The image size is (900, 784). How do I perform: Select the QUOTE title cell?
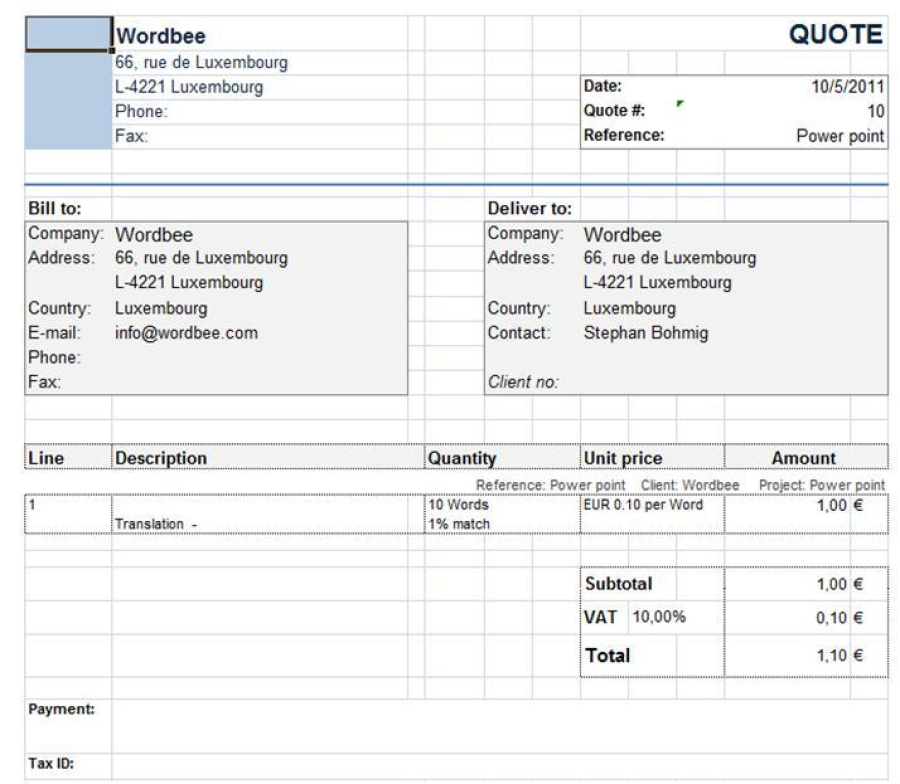point(836,35)
